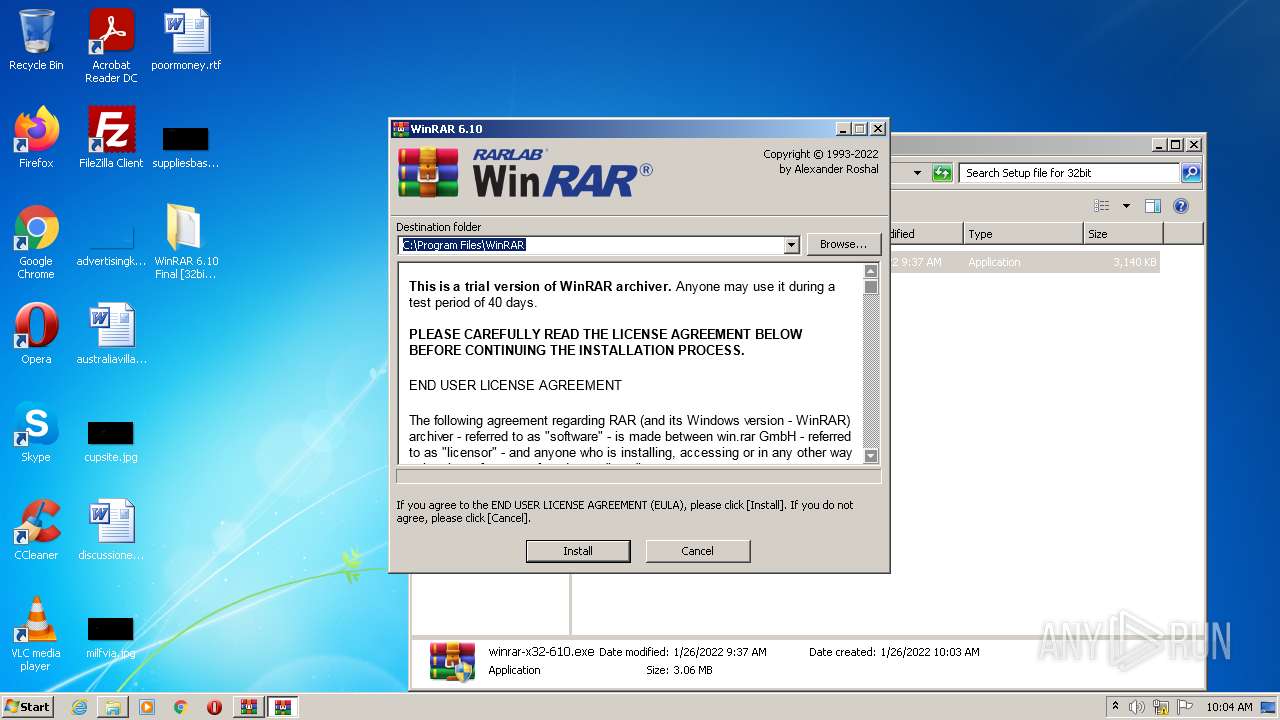
Task: Launch the CCleaner desktop shortcut
Action: pyautogui.click(x=36, y=530)
